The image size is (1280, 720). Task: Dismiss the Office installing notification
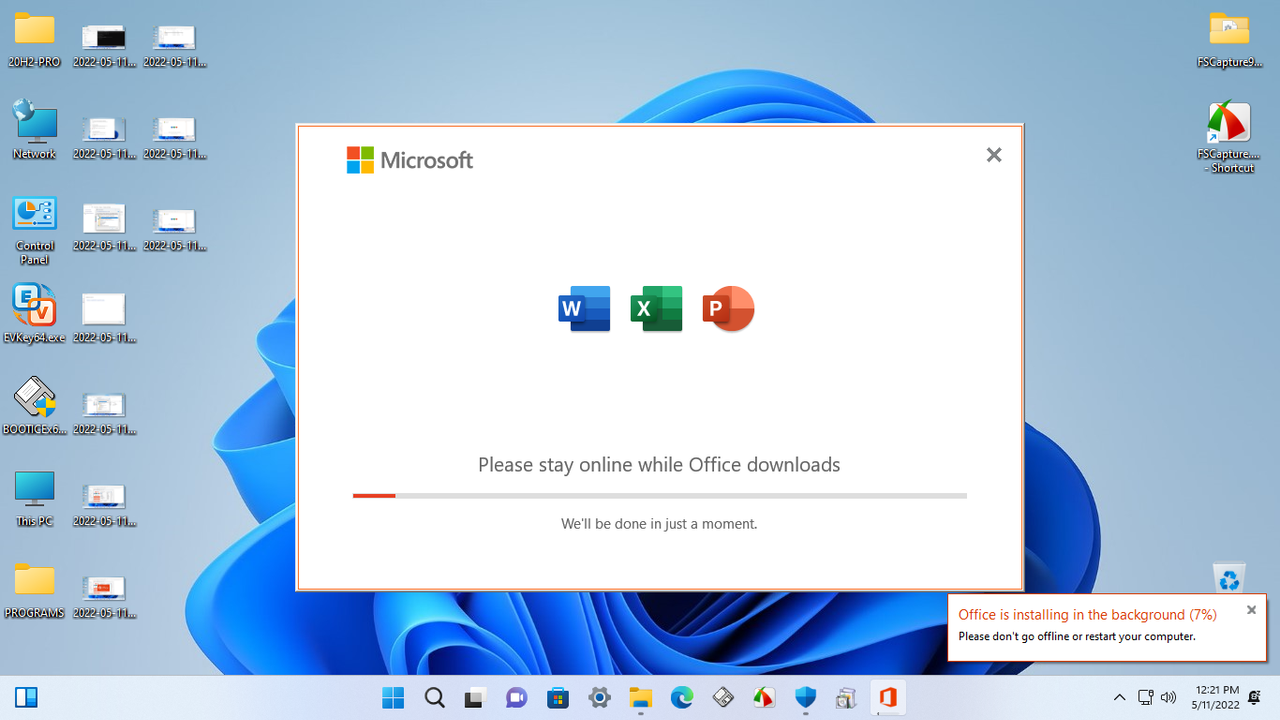click(x=1251, y=610)
